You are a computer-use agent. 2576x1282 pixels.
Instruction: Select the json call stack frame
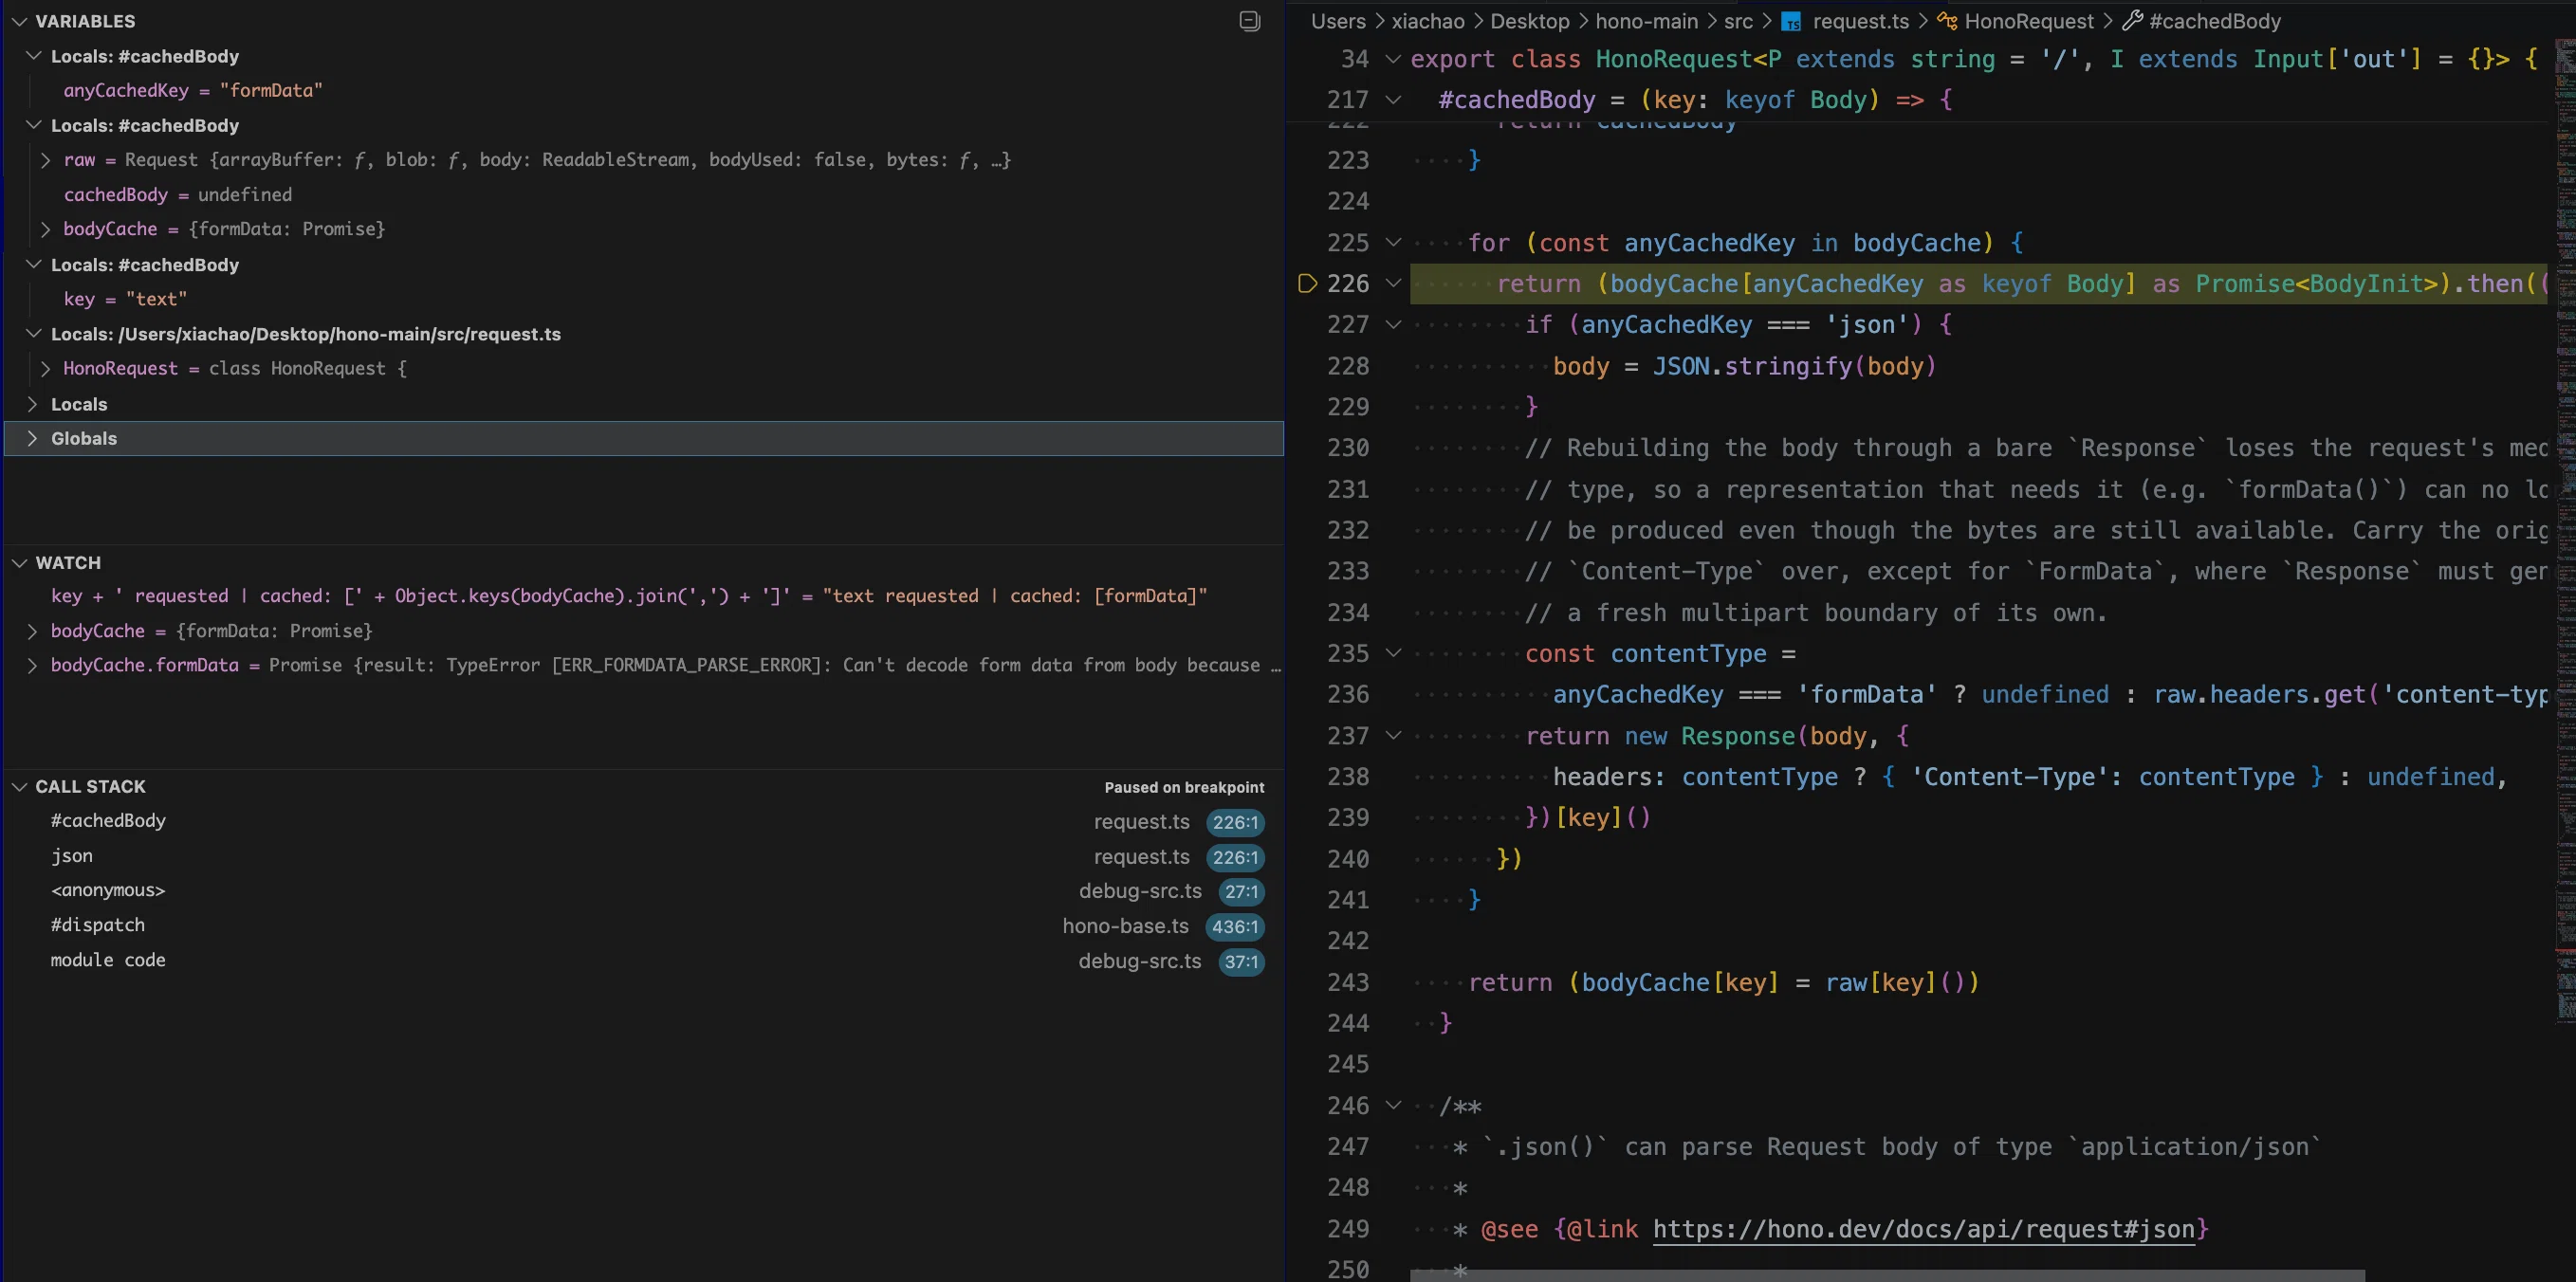(x=644, y=857)
